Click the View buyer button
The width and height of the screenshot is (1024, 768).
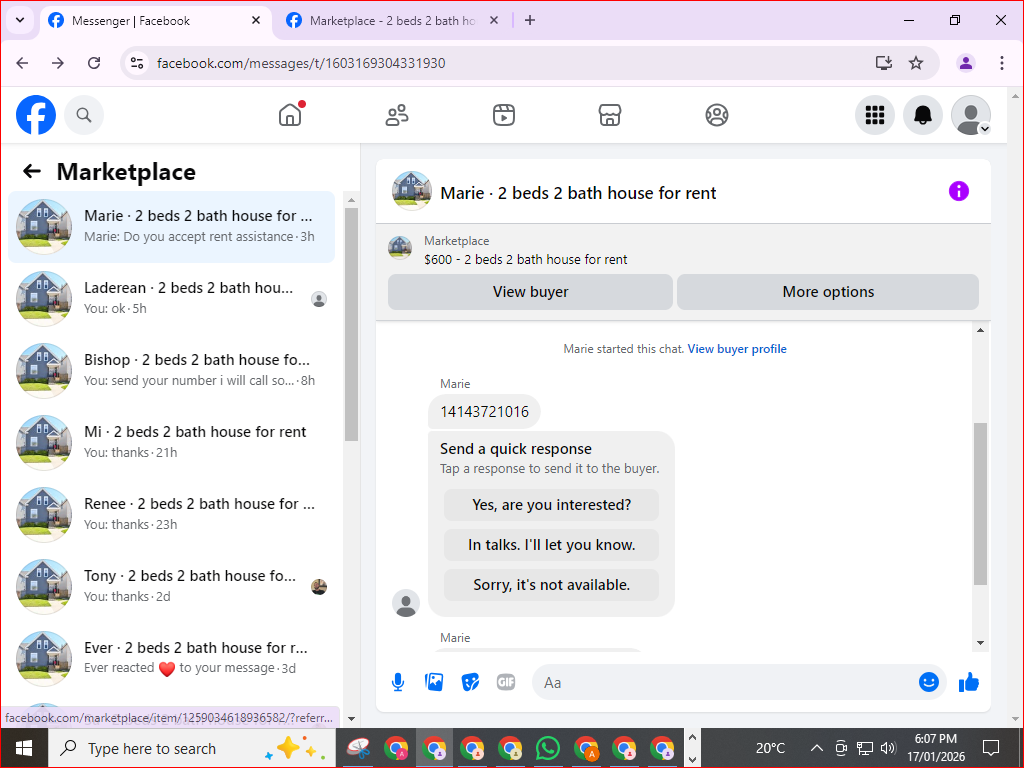[x=530, y=292]
